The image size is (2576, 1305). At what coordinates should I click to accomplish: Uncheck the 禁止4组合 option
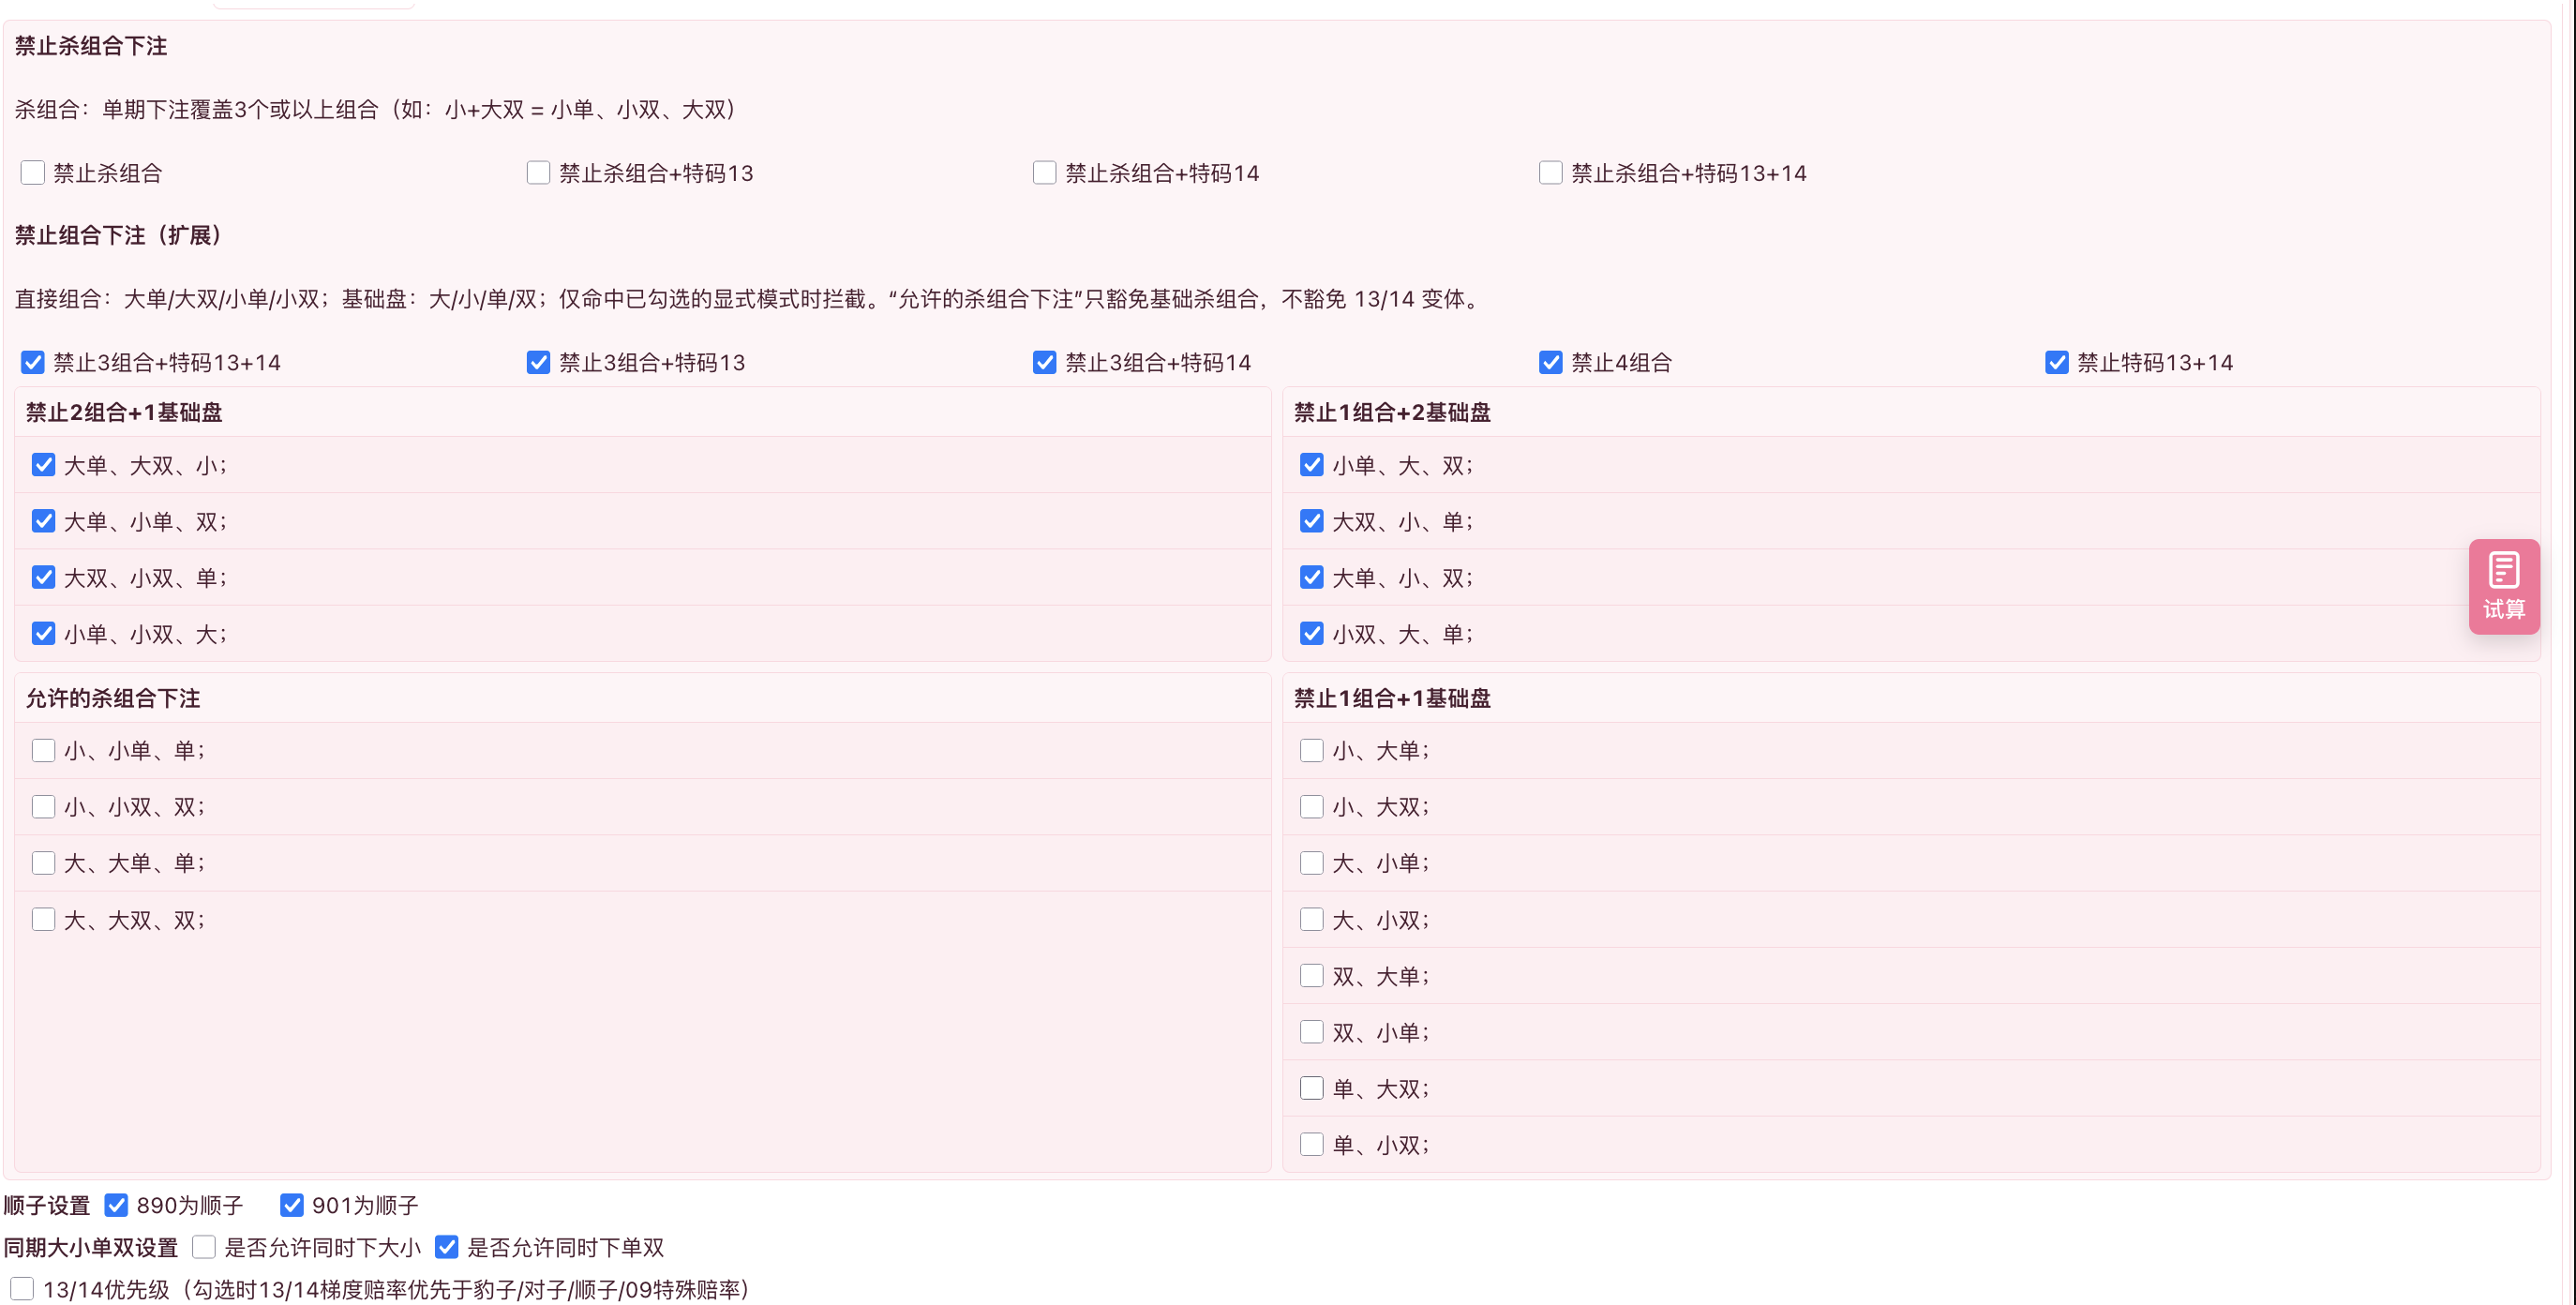(1550, 362)
